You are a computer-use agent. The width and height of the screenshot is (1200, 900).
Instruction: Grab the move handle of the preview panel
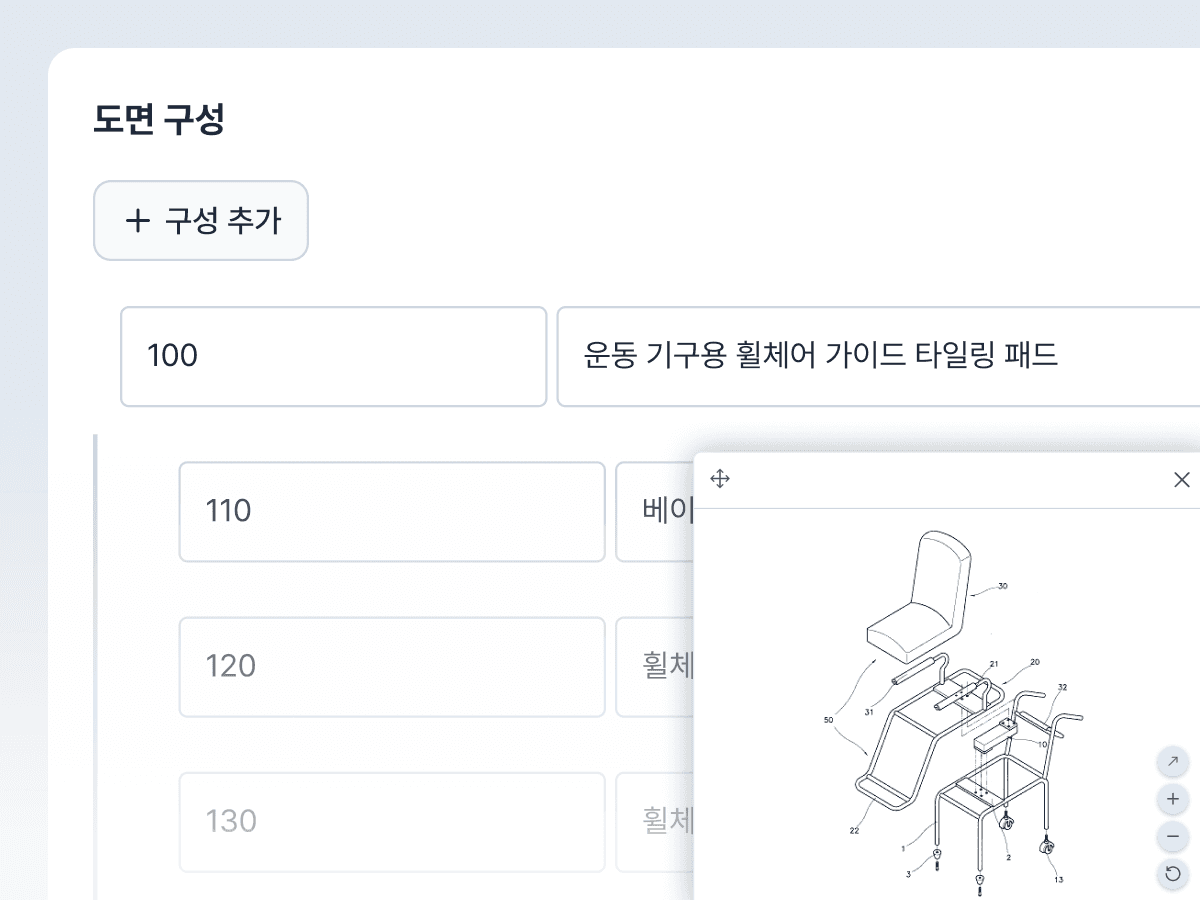(720, 479)
